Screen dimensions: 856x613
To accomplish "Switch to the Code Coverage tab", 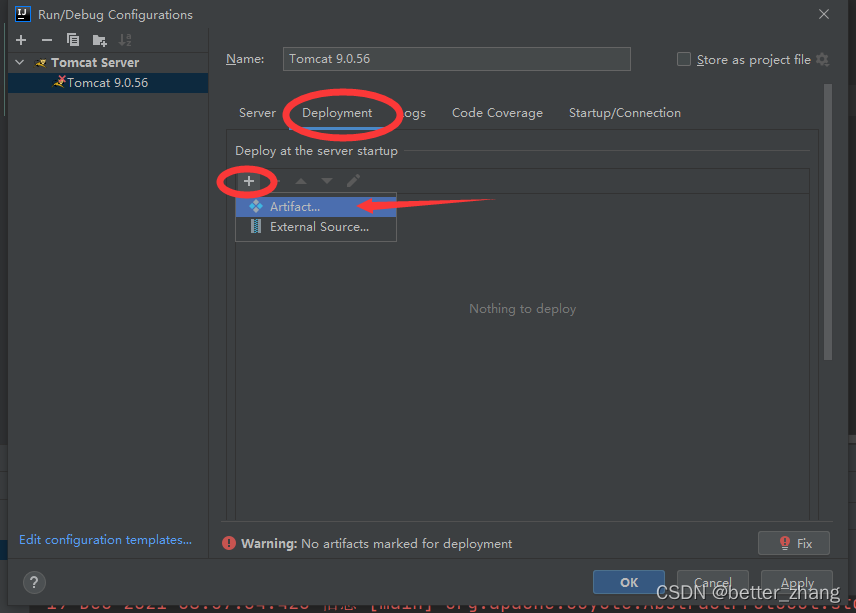I will (x=497, y=113).
